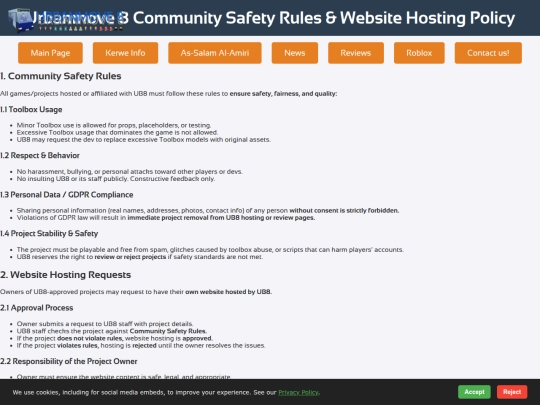
Task: Click 'UB8 may request the dev' bullet
Action: (144, 139)
